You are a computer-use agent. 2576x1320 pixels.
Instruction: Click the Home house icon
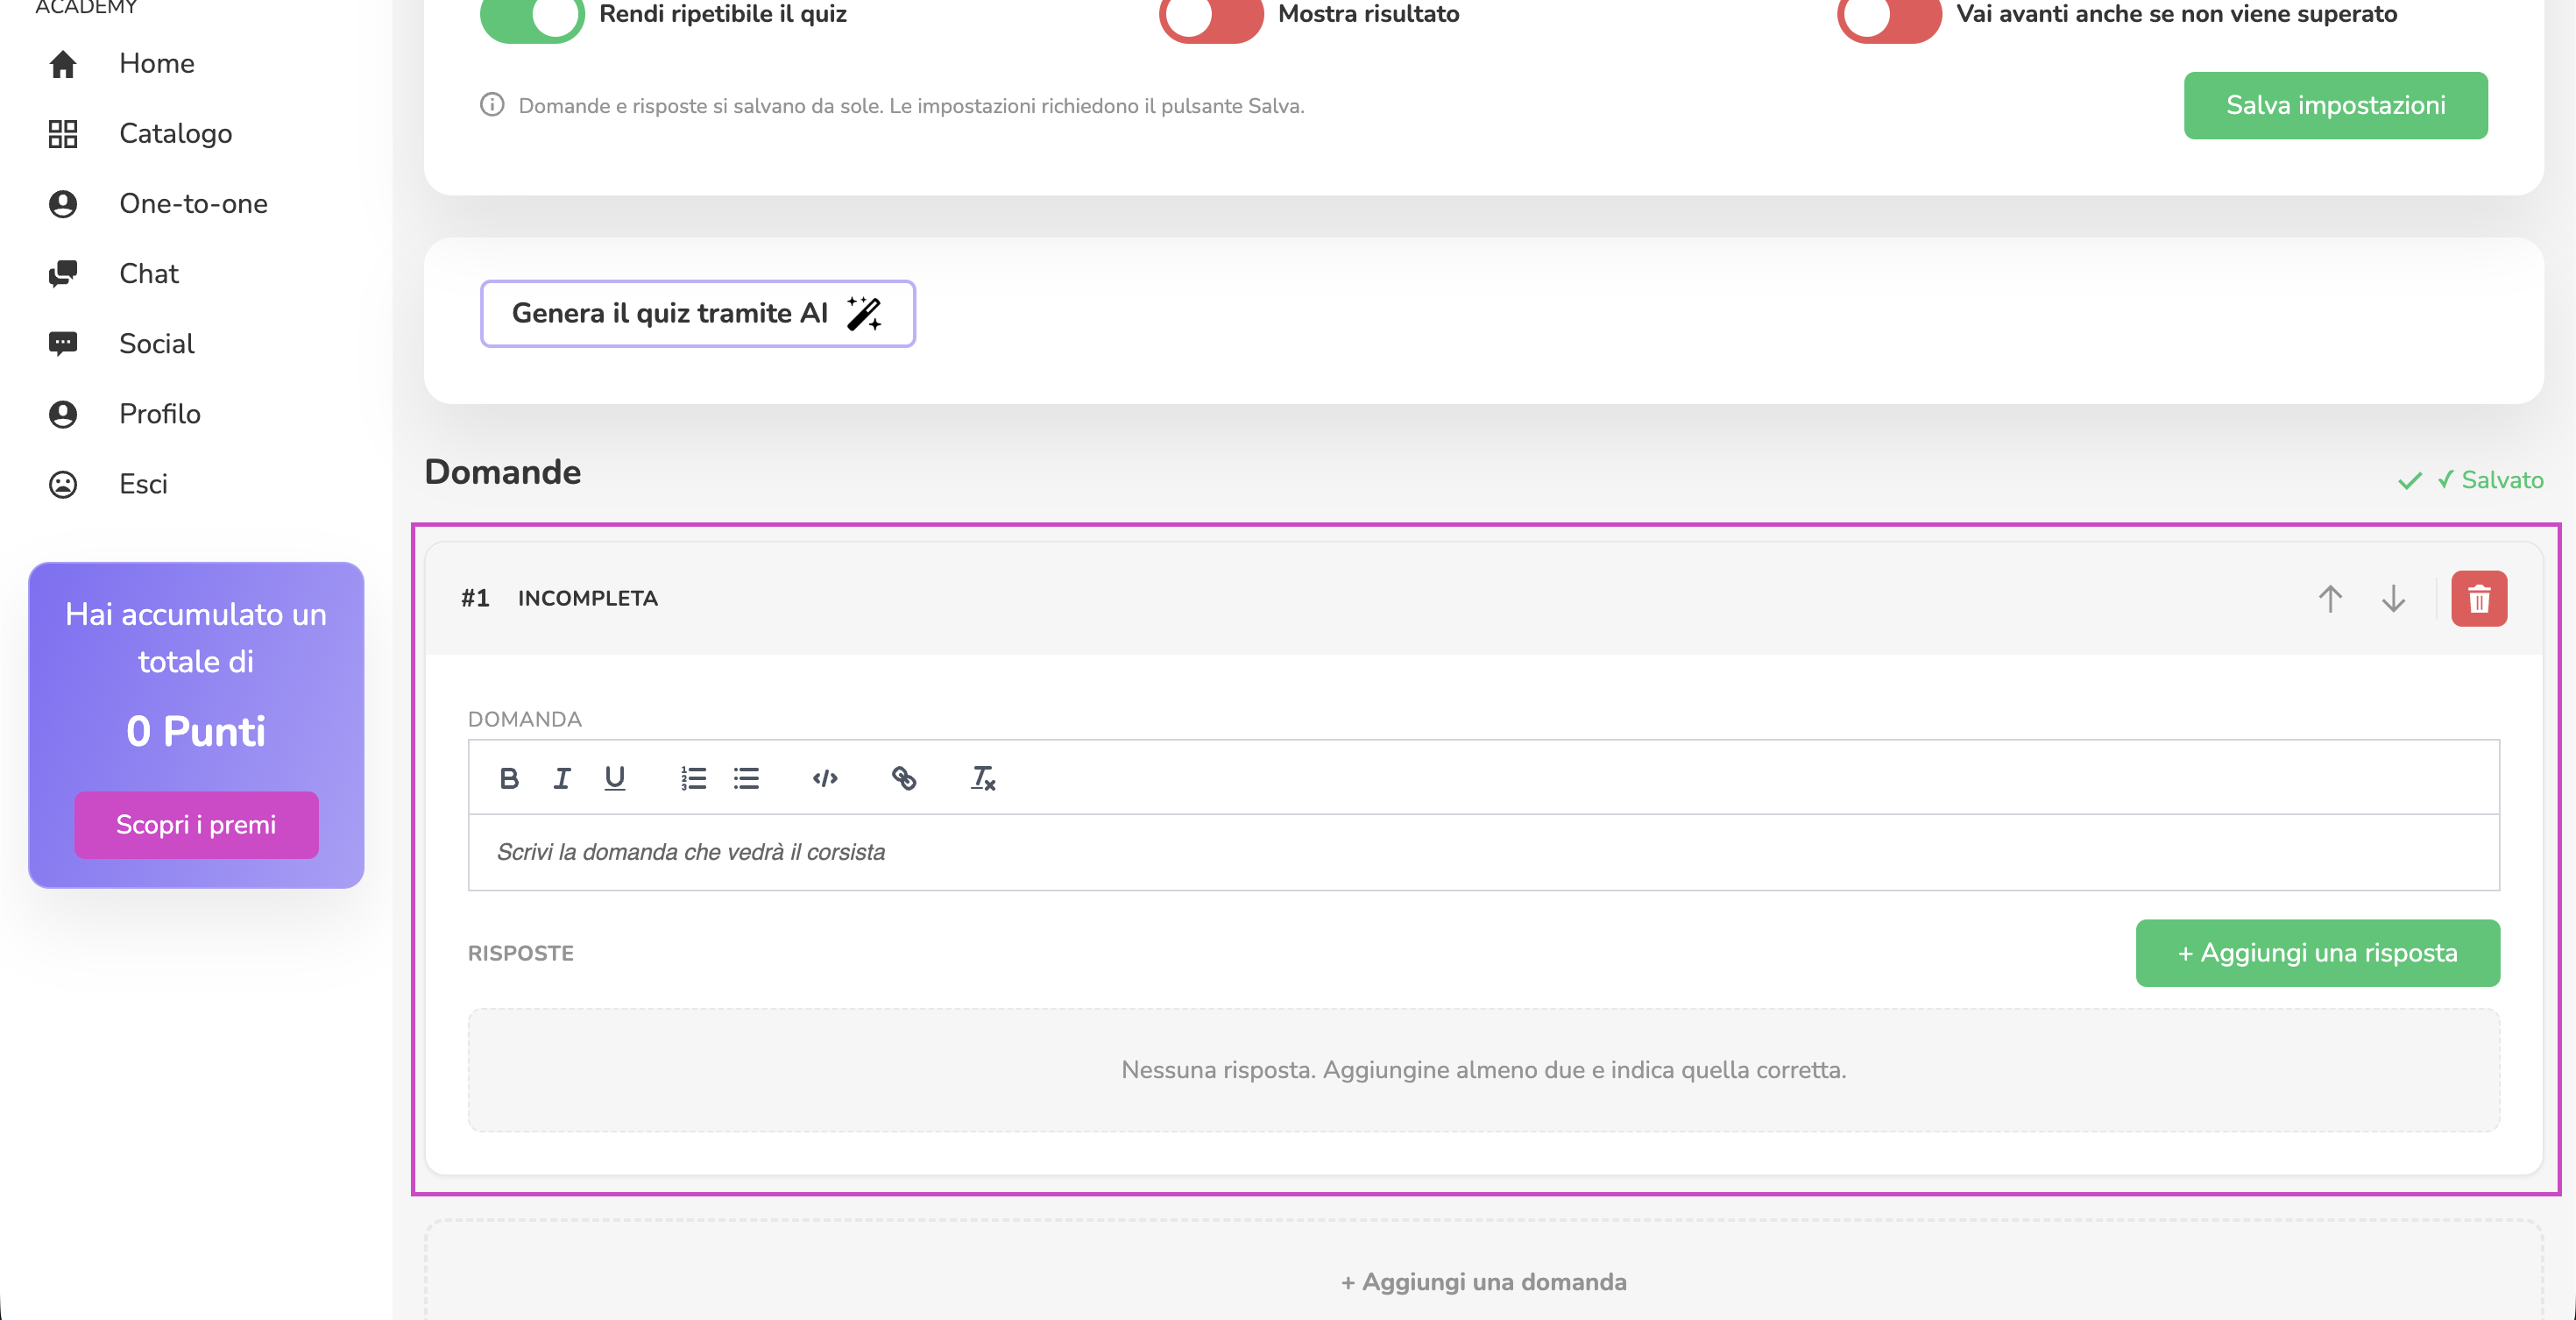tap(63, 64)
